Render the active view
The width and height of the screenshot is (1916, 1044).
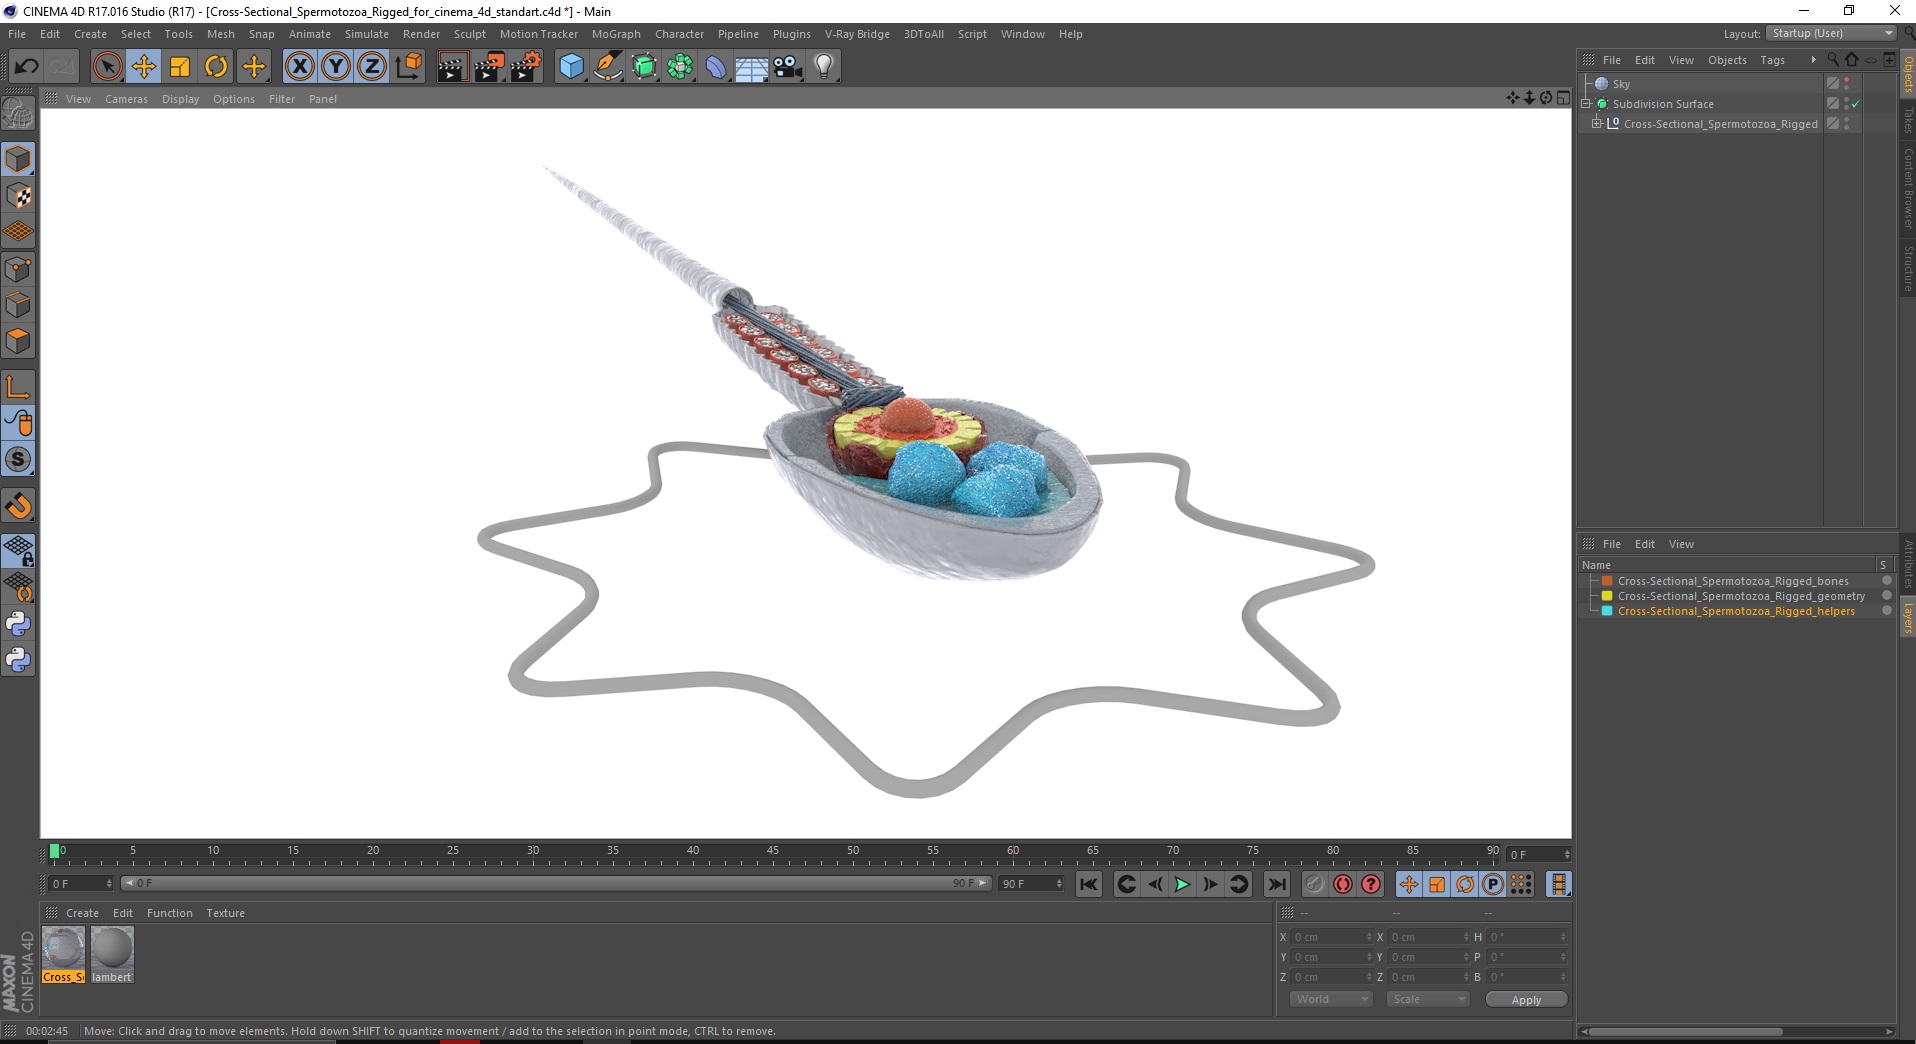point(452,67)
